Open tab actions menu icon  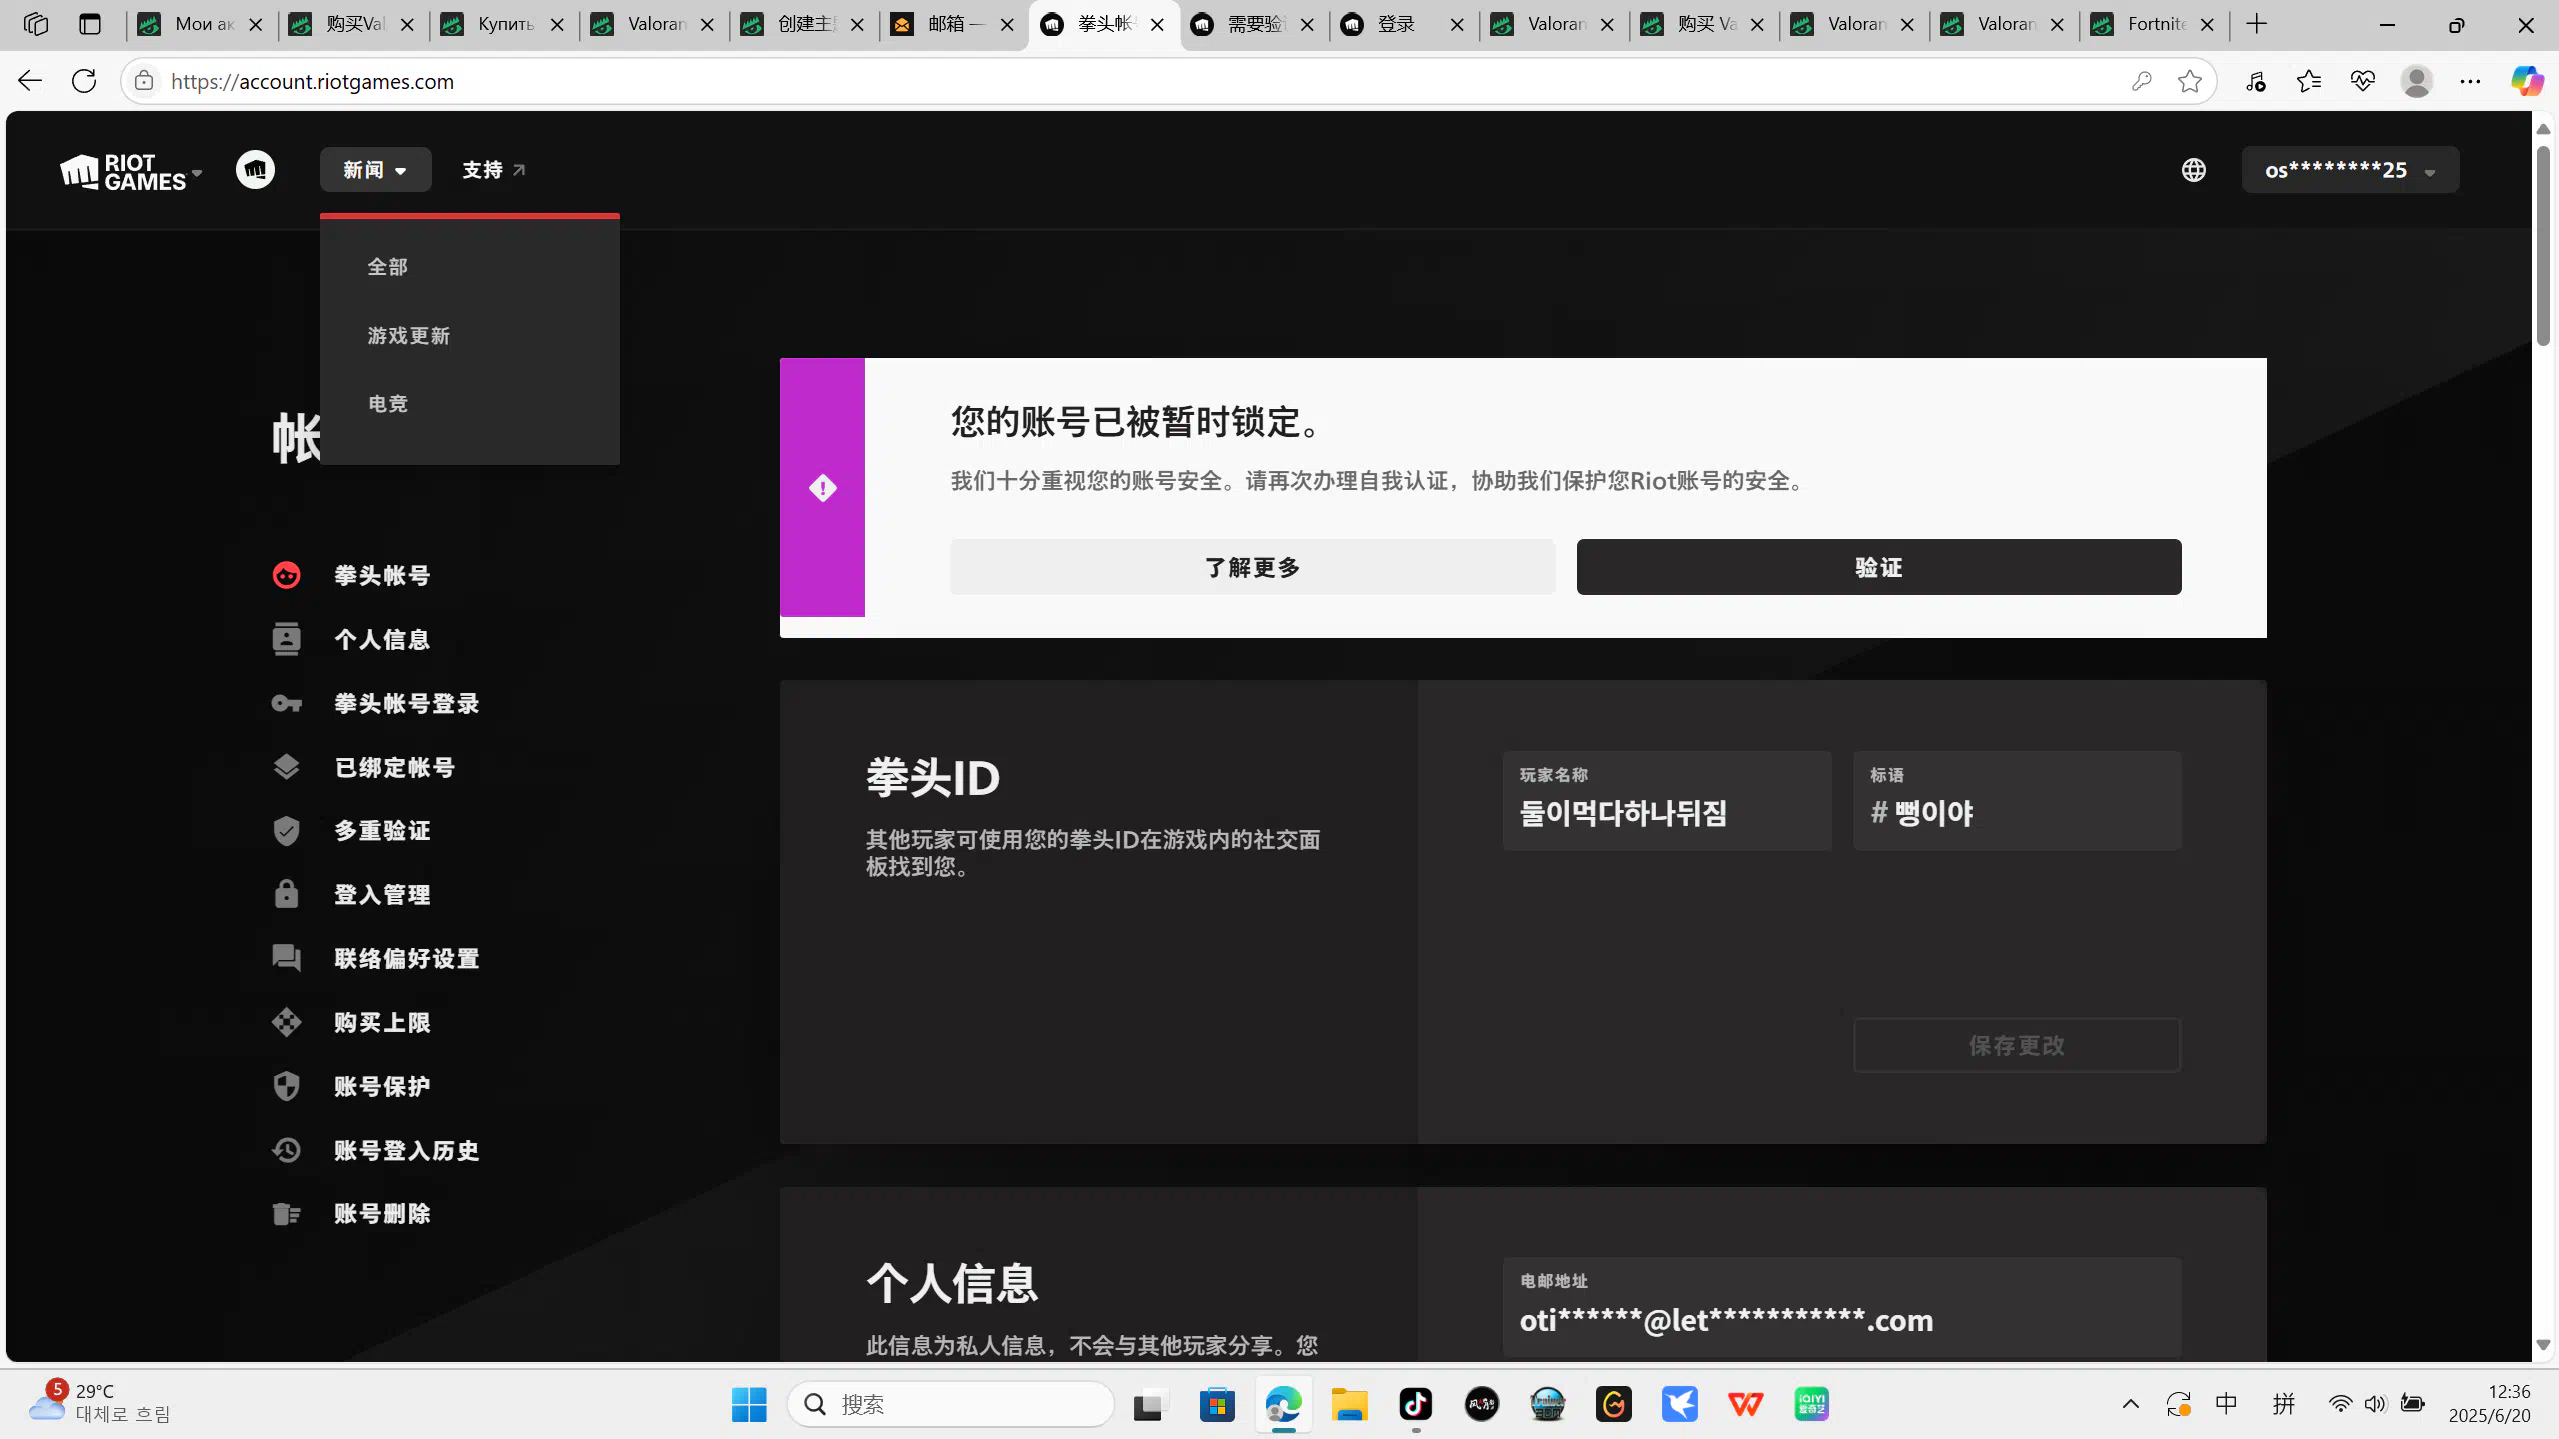(x=90, y=24)
